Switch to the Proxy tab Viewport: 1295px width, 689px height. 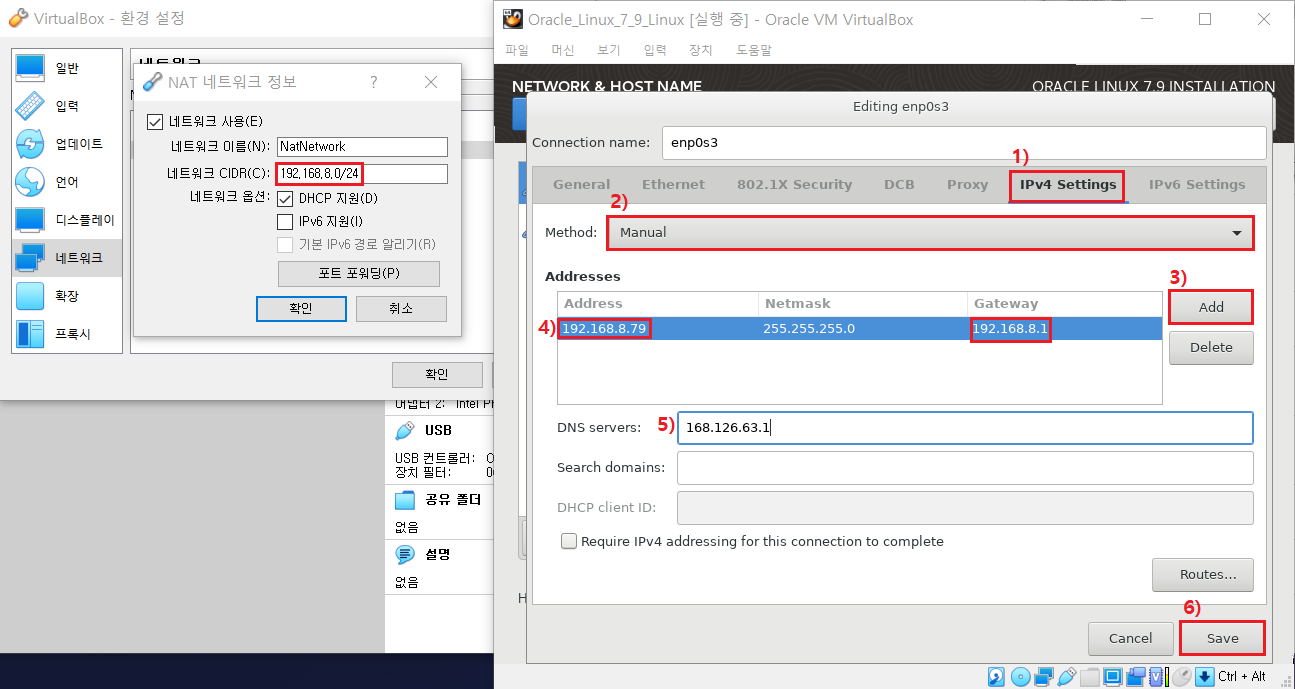[x=967, y=185]
